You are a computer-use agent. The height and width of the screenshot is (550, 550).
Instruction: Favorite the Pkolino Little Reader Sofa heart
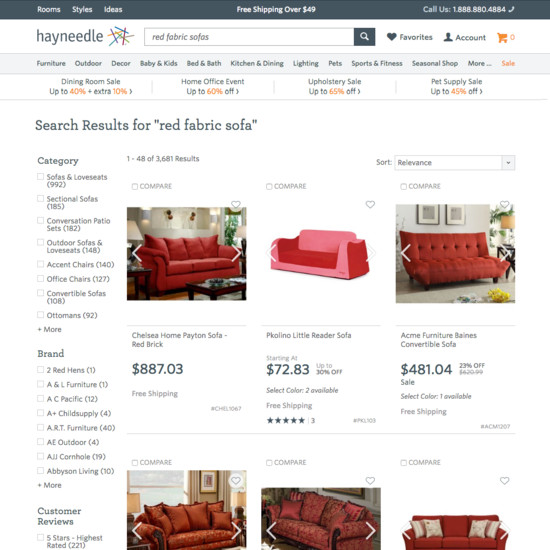(x=370, y=204)
